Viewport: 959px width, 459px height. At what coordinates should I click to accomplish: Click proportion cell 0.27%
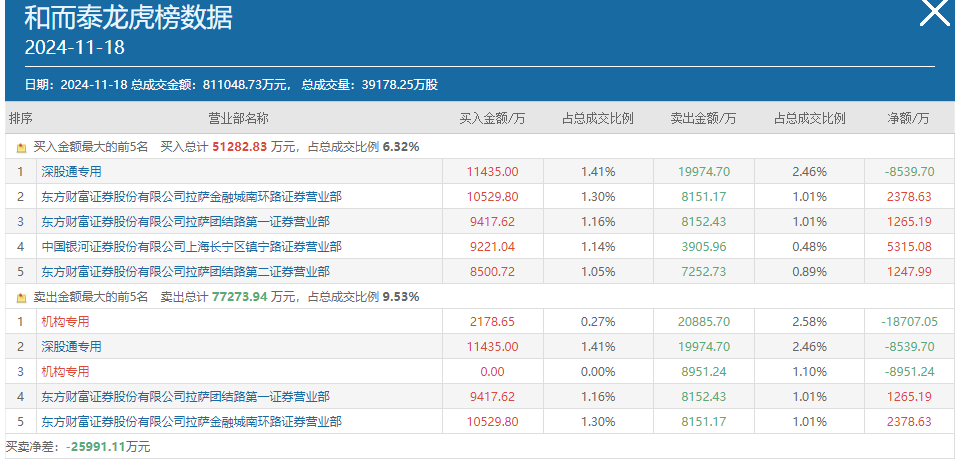coord(598,321)
